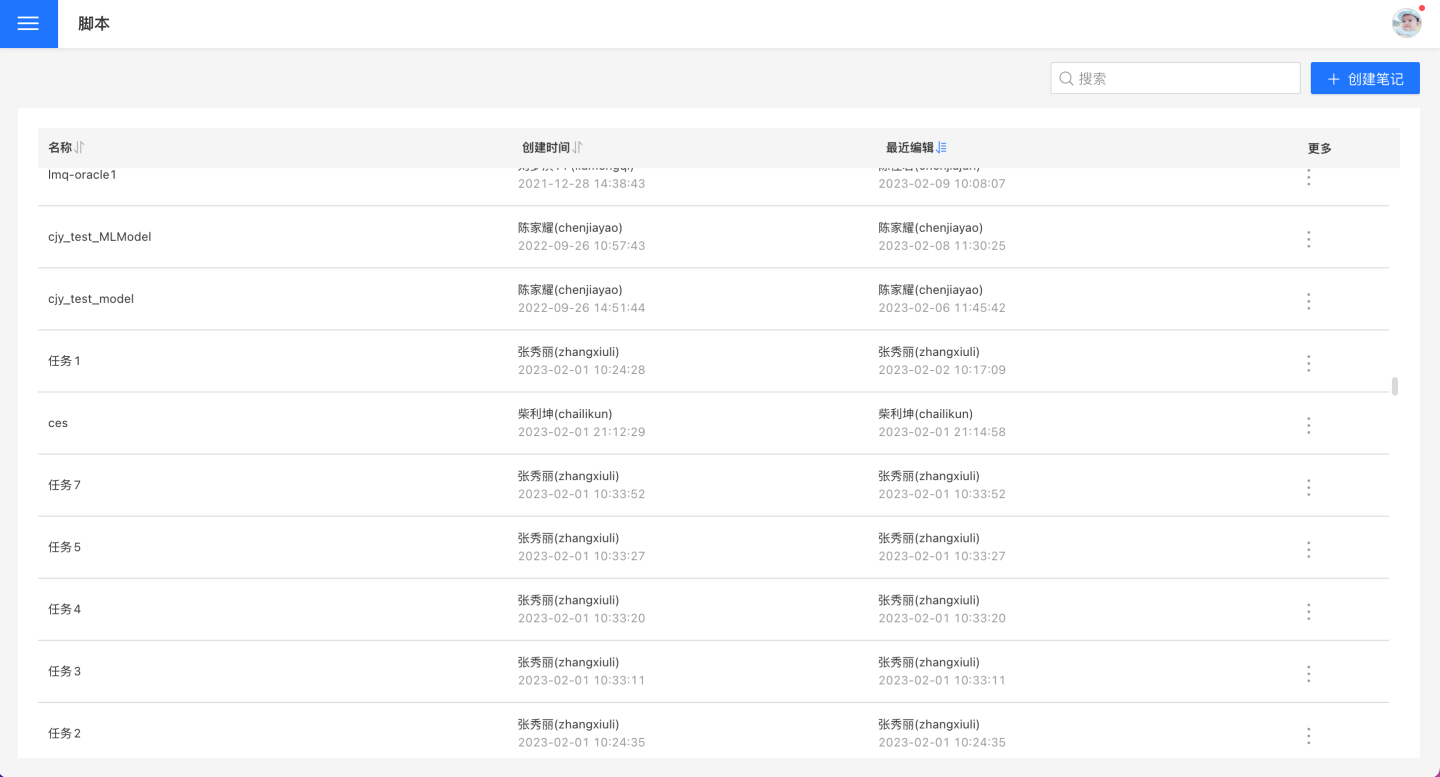This screenshot has width=1440, height=777.
Task: Click the 创建笔记 button
Action: point(1364,78)
